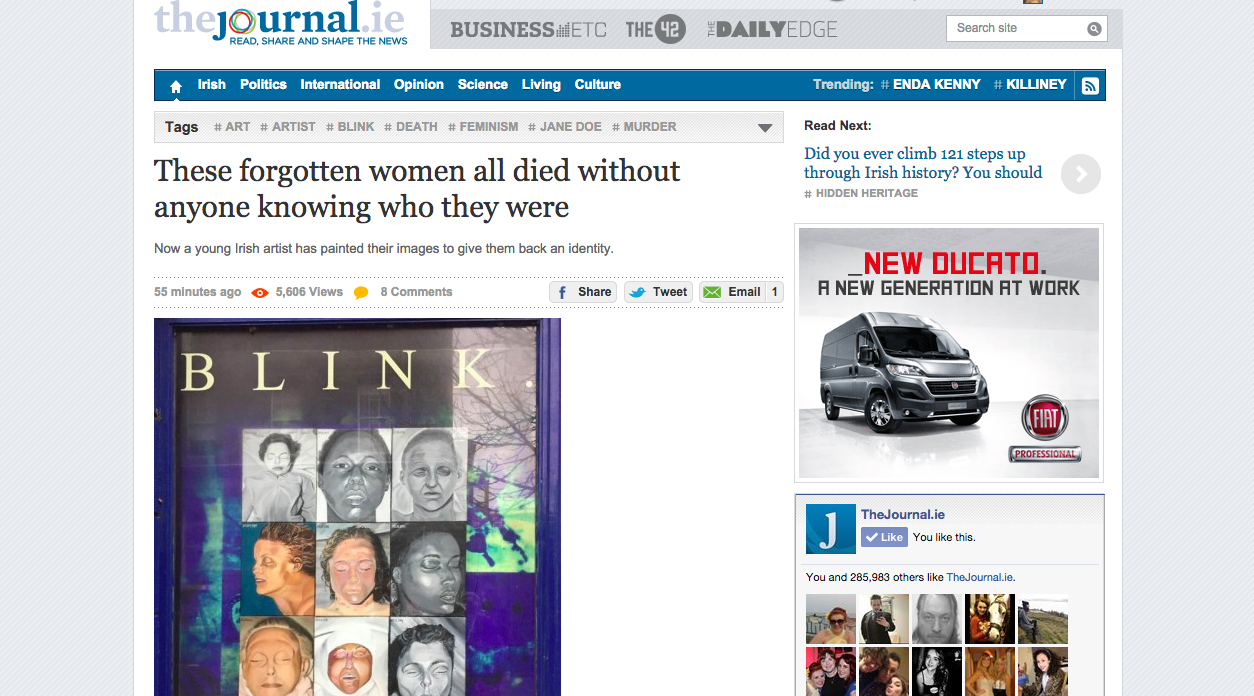Tweet this article
The height and width of the screenshot is (696, 1254).
coord(658,292)
